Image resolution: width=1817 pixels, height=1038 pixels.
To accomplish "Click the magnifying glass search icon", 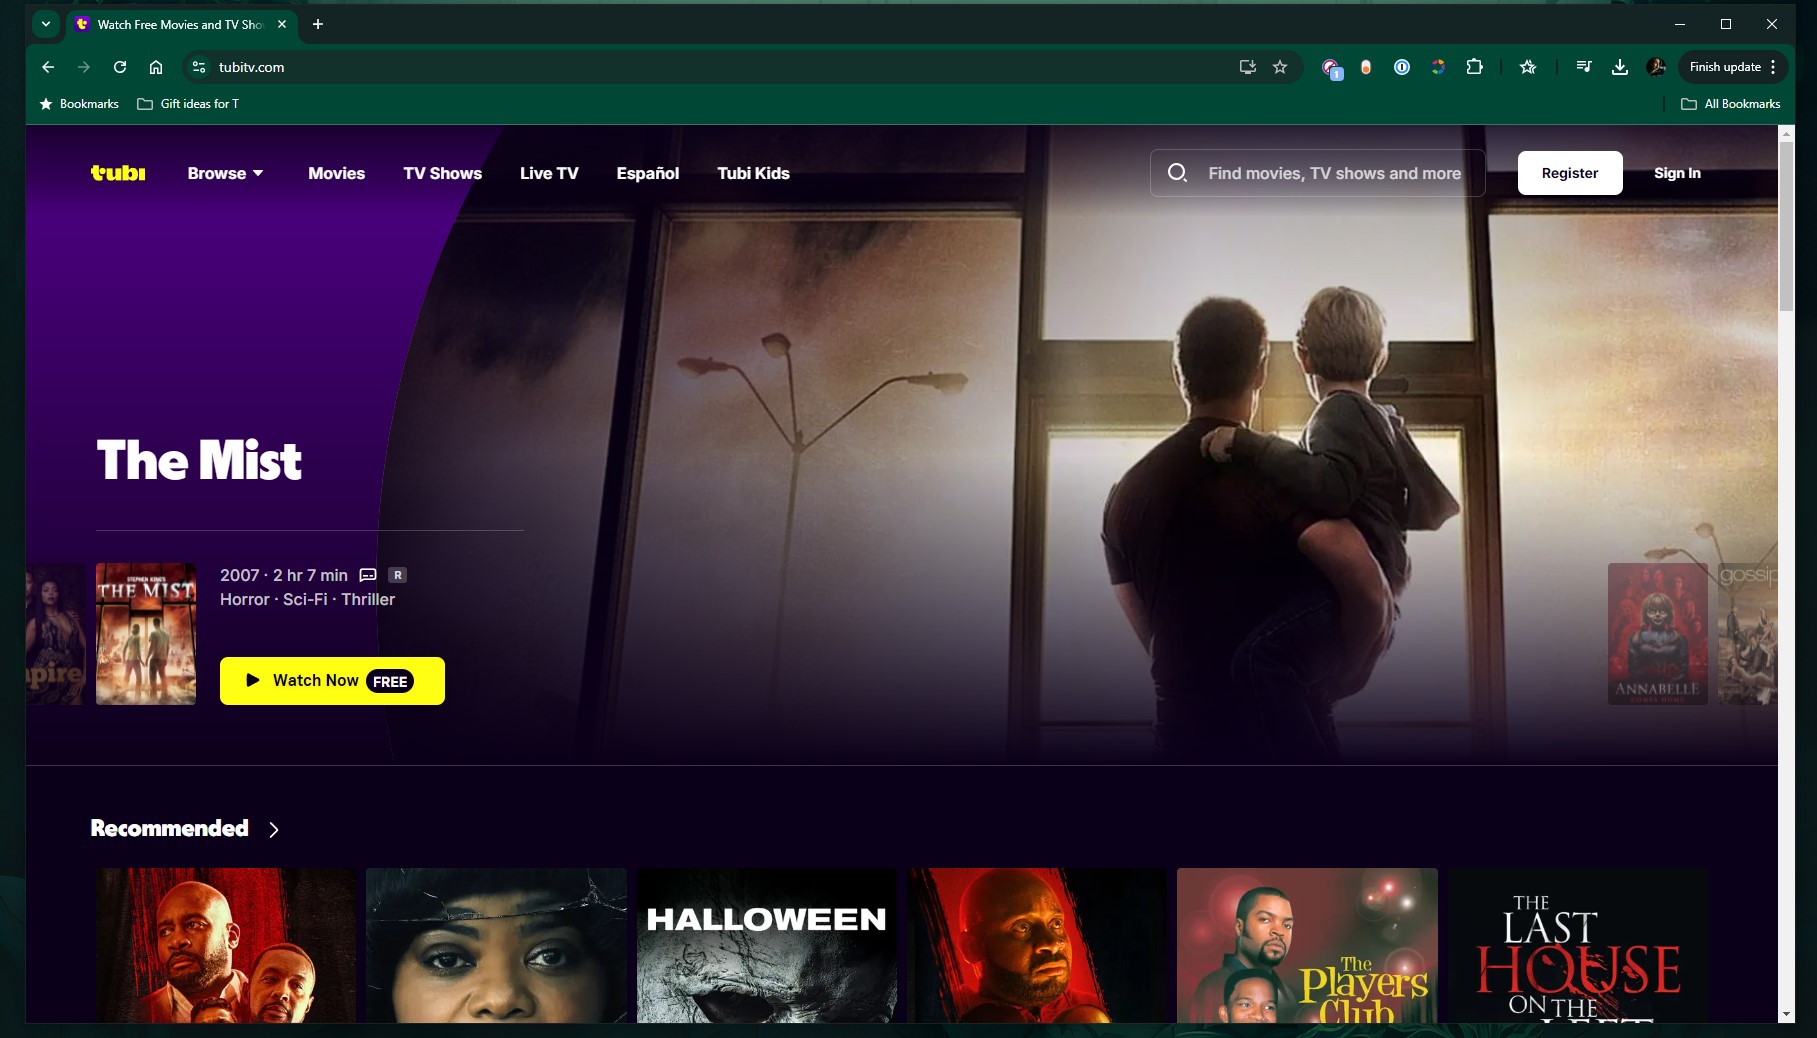I will point(1177,173).
